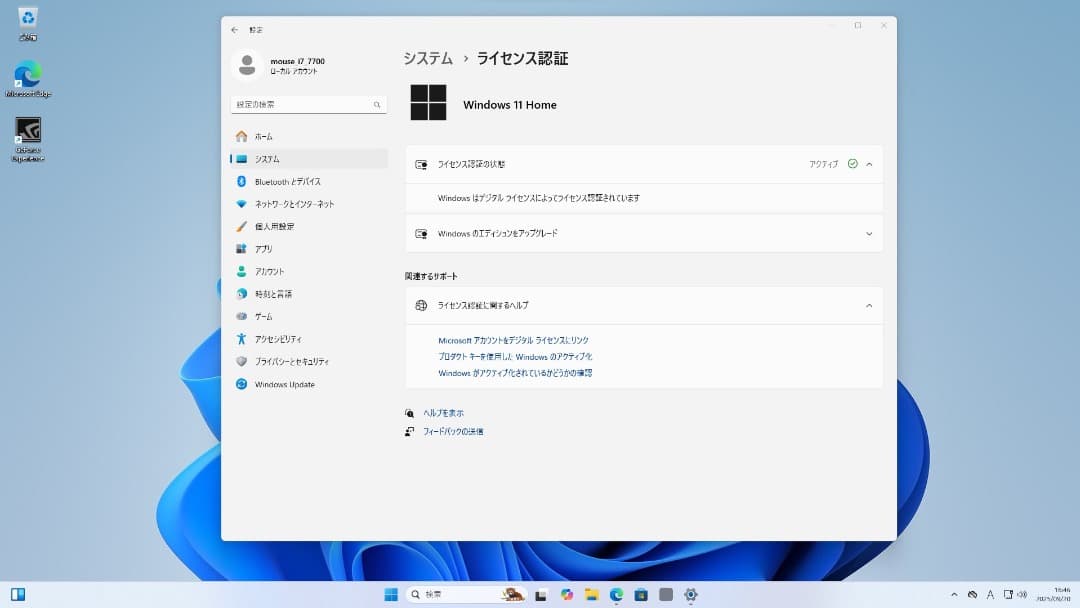The width and height of the screenshot is (1080, 608).
Task: Select the アカウント sidebar icon
Action: [240, 271]
